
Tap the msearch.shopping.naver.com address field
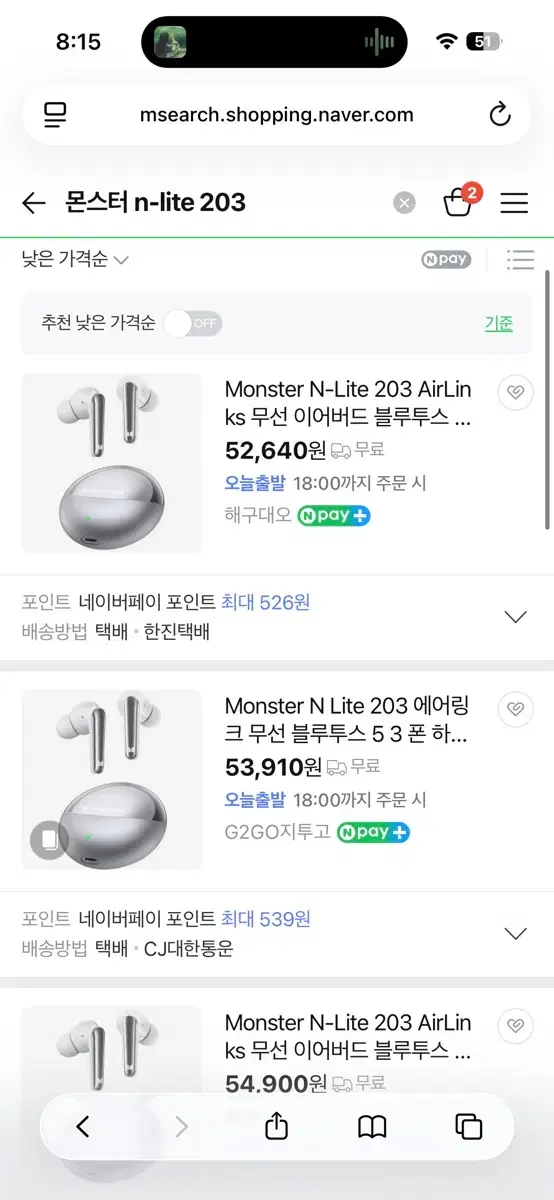pos(277,115)
